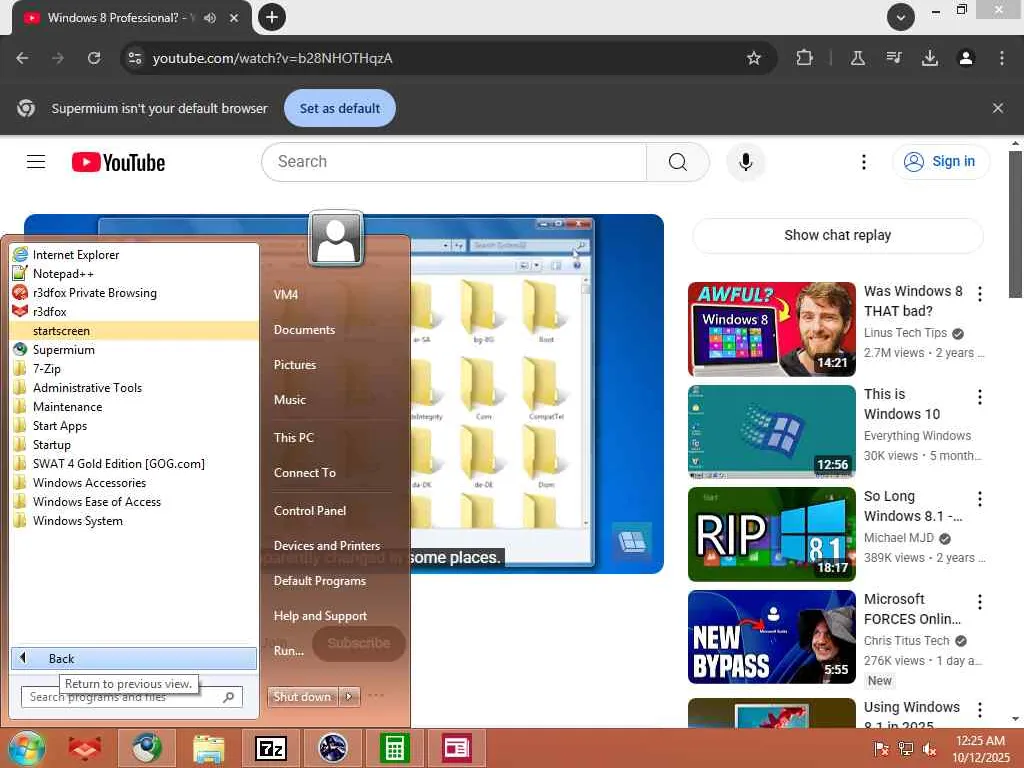Viewport: 1024px width, 768px height.
Task: Focus the Search programs and files box
Action: click(x=131, y=697)
